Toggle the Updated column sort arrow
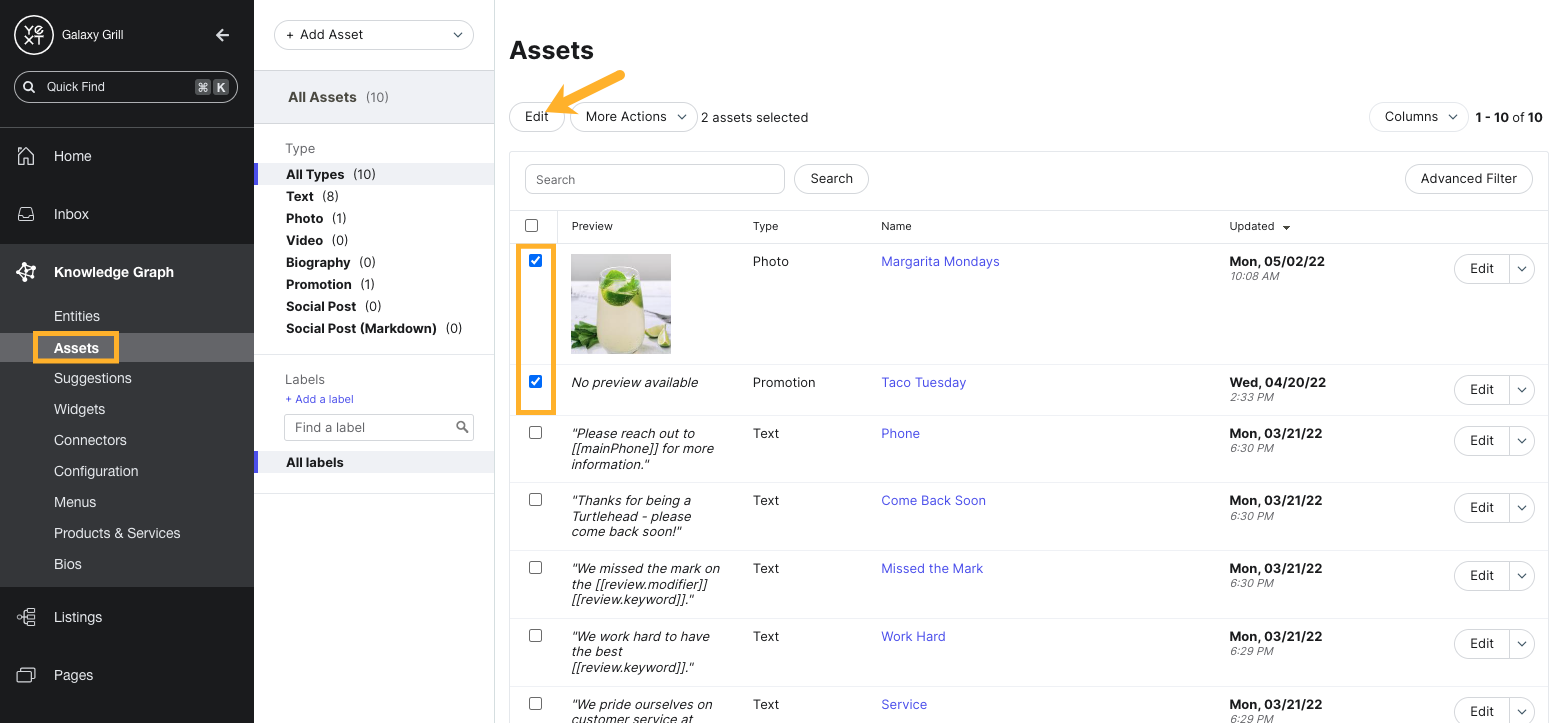This screenshot has height=723, width=1556. [1287, 226]
